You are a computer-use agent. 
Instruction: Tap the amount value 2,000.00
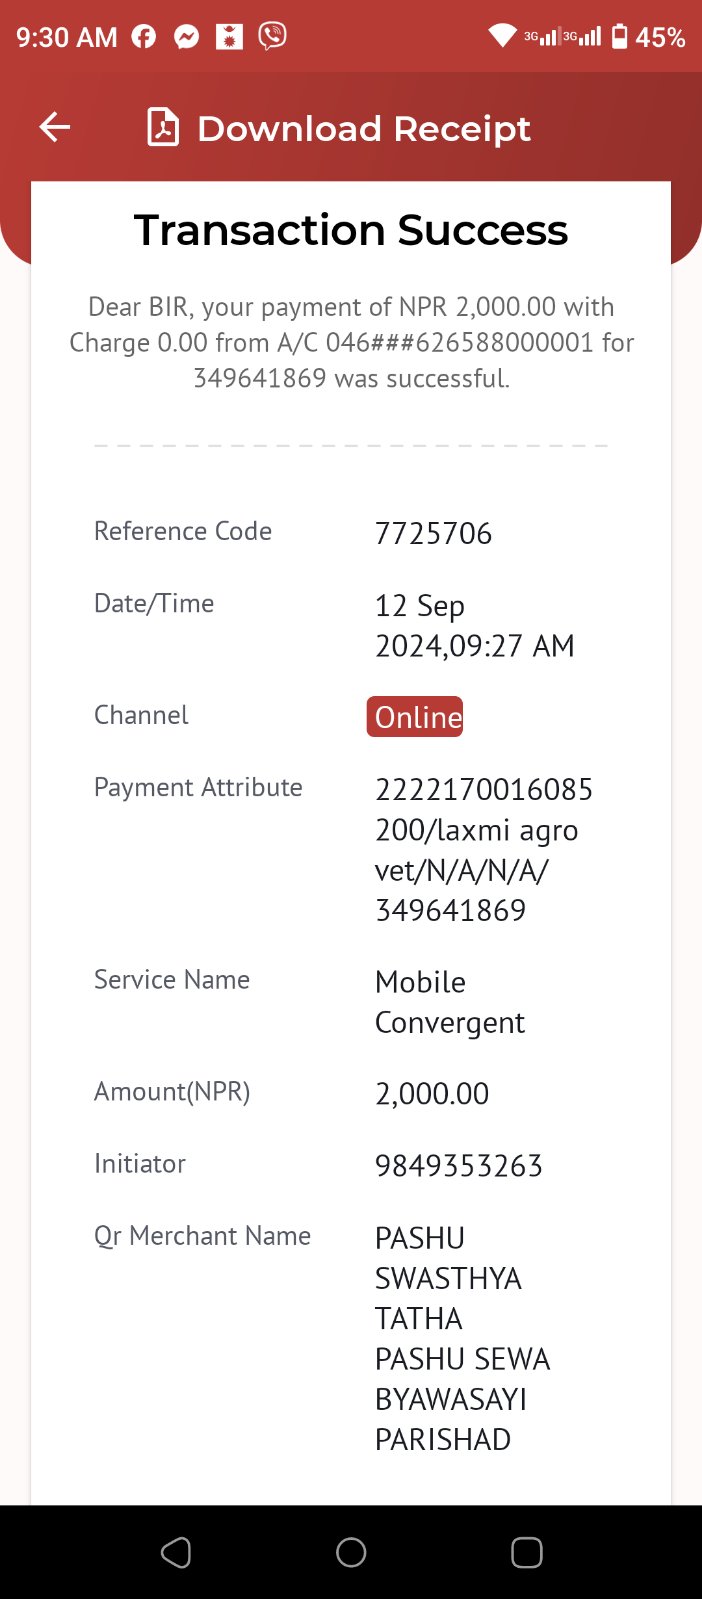(432, 1093)
